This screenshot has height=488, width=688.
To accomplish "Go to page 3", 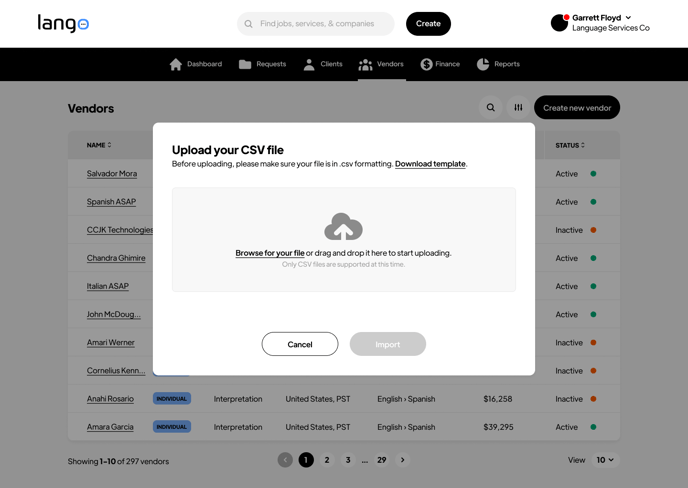I will [348, 460].
